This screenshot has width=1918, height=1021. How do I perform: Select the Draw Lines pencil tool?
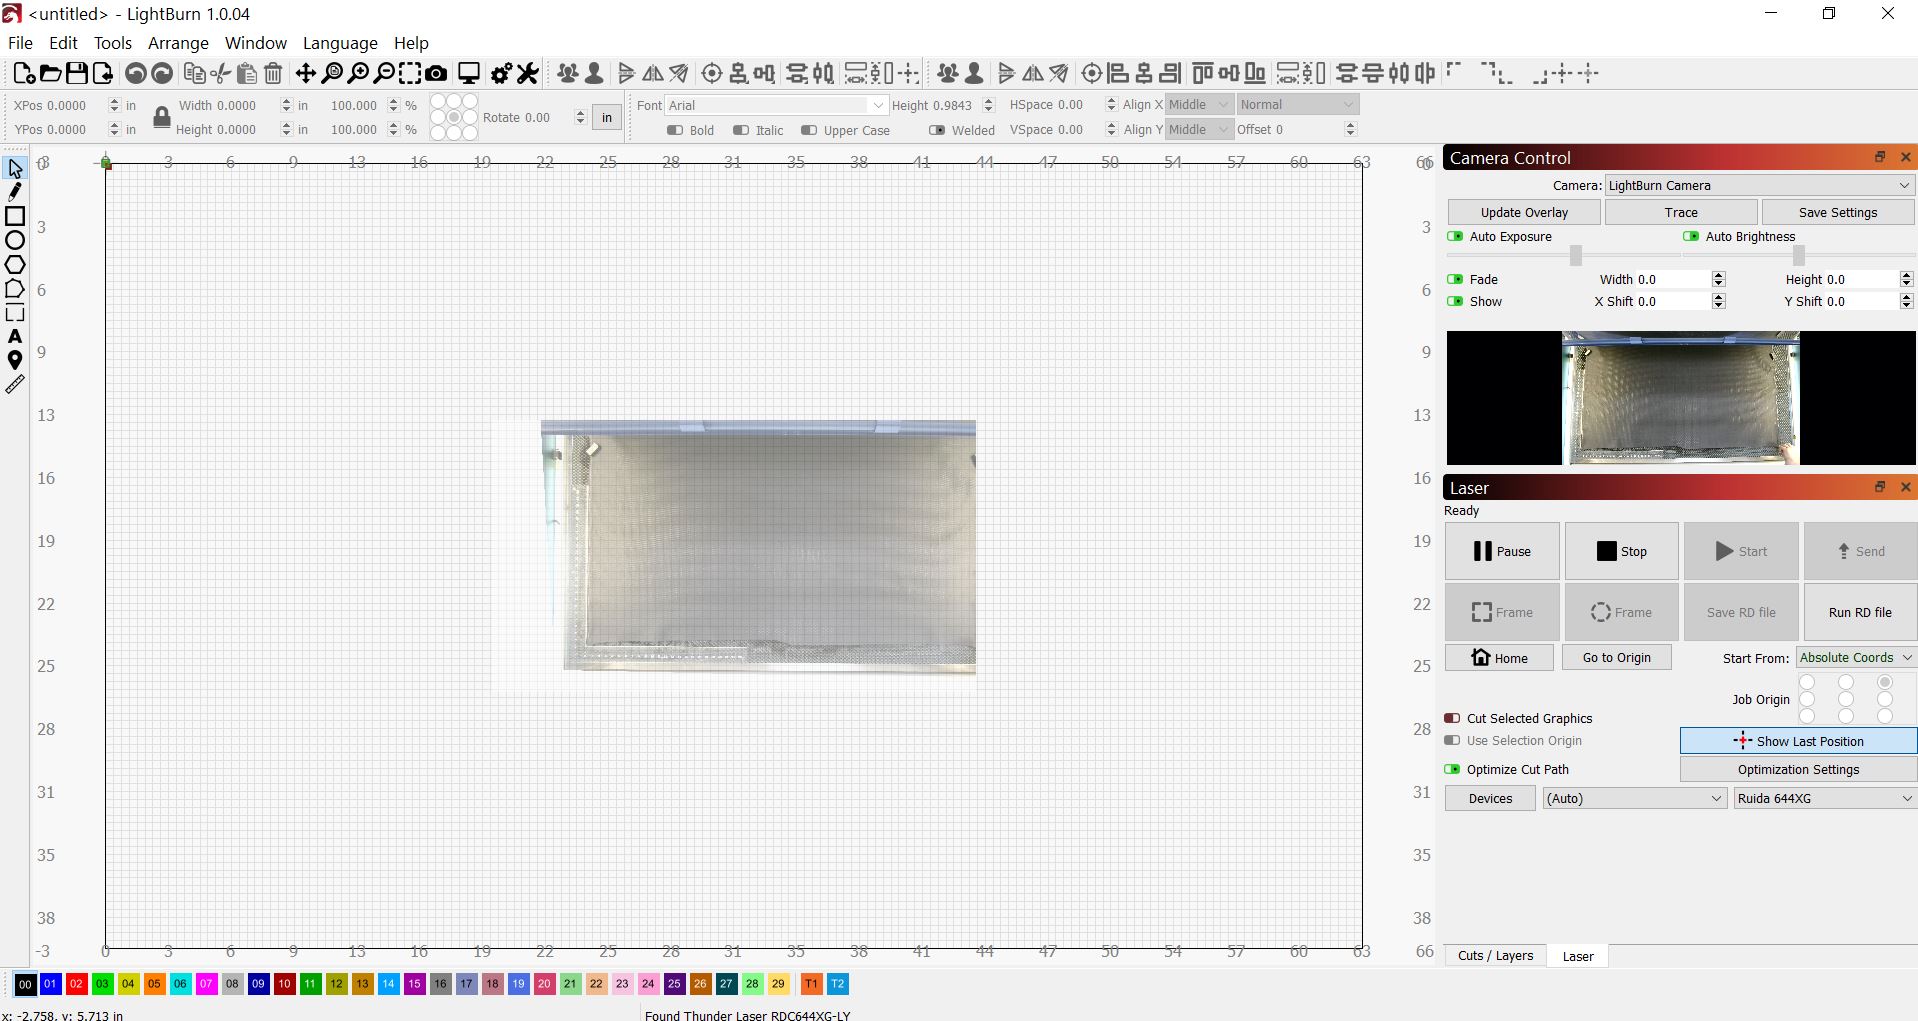15,192
